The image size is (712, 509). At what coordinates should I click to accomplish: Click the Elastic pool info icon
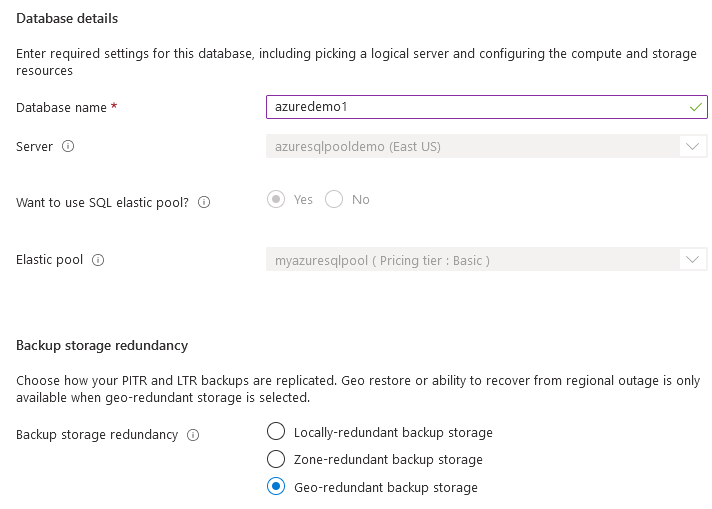98,260
